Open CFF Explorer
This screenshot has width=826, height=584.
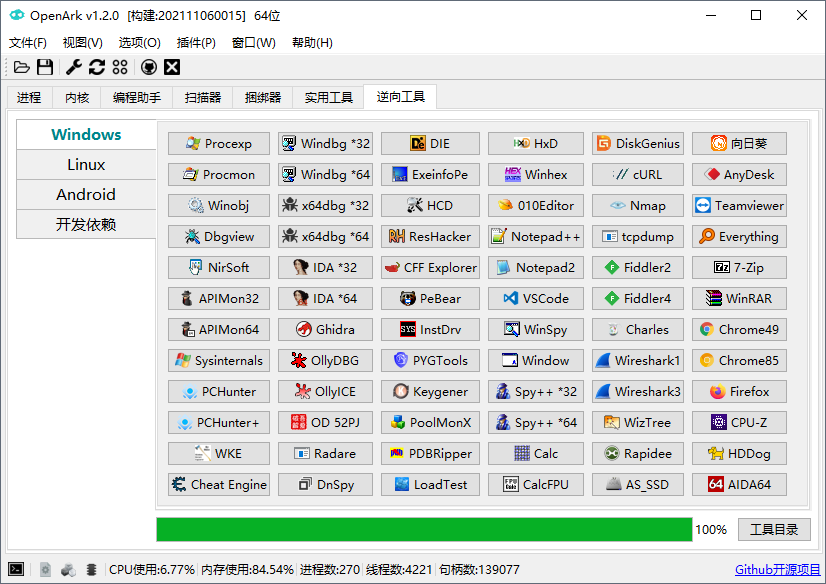pyautogui.click(x=430, y=268)
